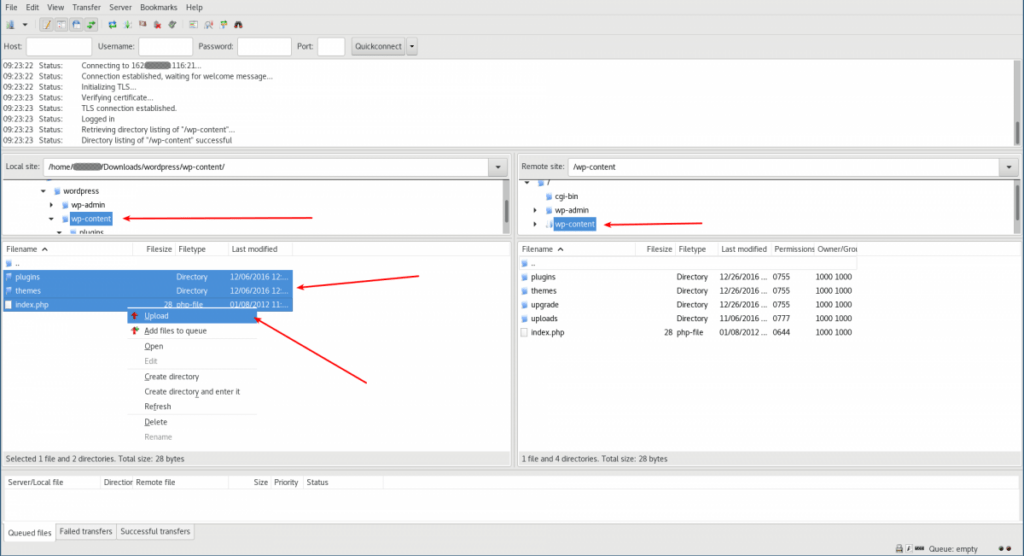Toggle directory comparison in toolbar
The height and width of the screenshot is (556, 1024).
click(208, 25)
